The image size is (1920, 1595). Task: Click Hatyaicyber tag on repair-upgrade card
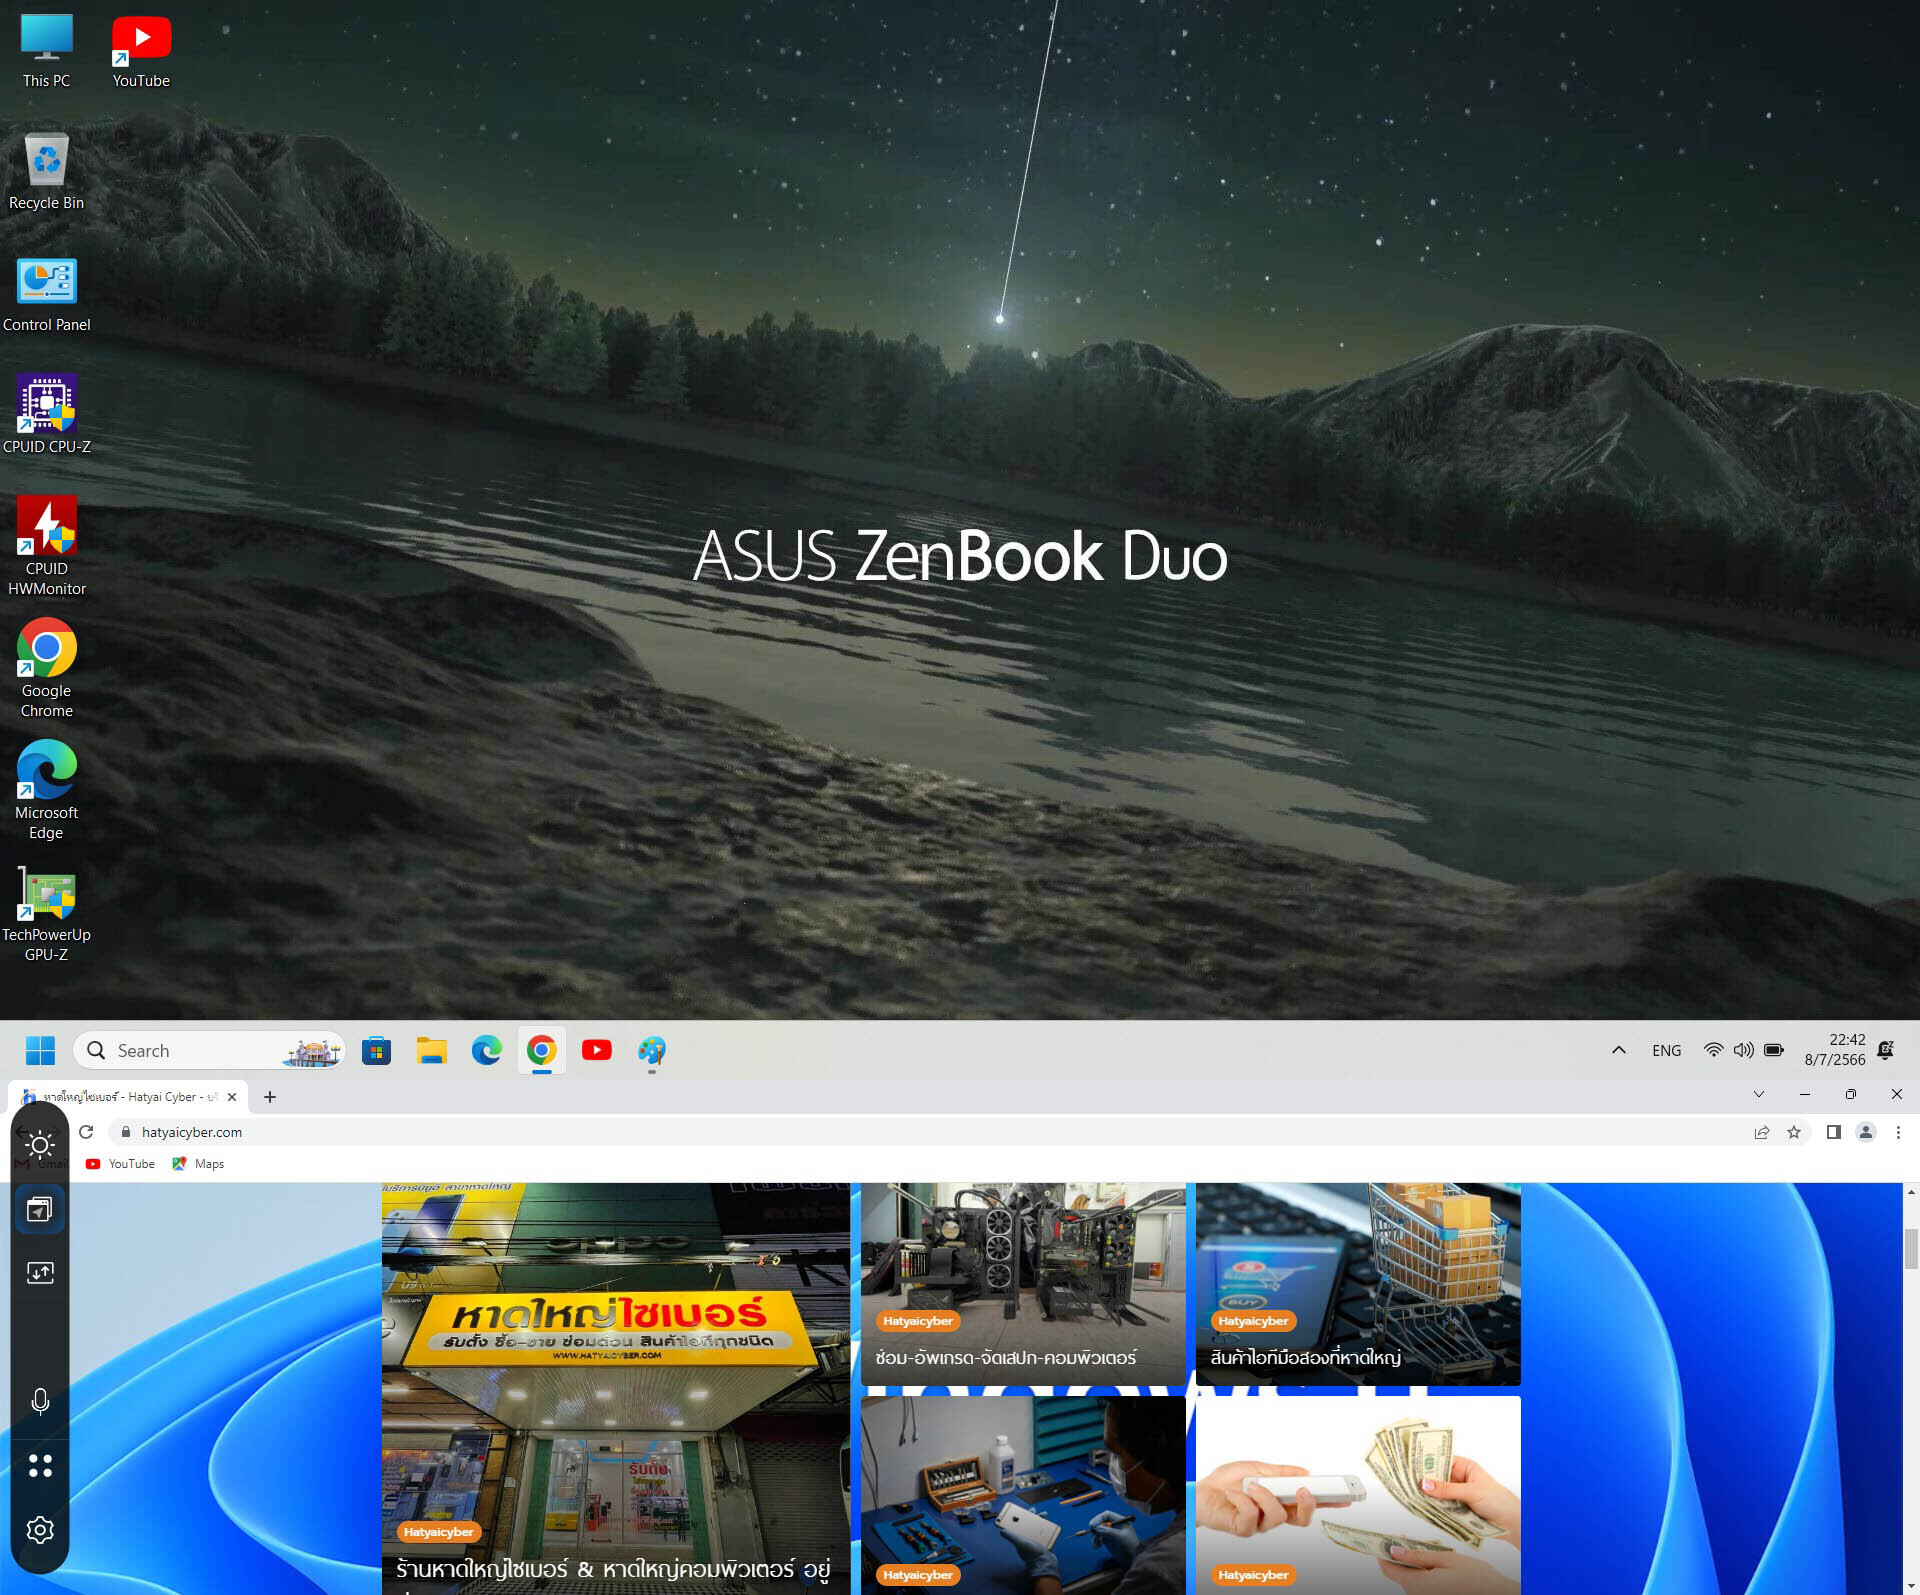click(x=917, y=1321)
